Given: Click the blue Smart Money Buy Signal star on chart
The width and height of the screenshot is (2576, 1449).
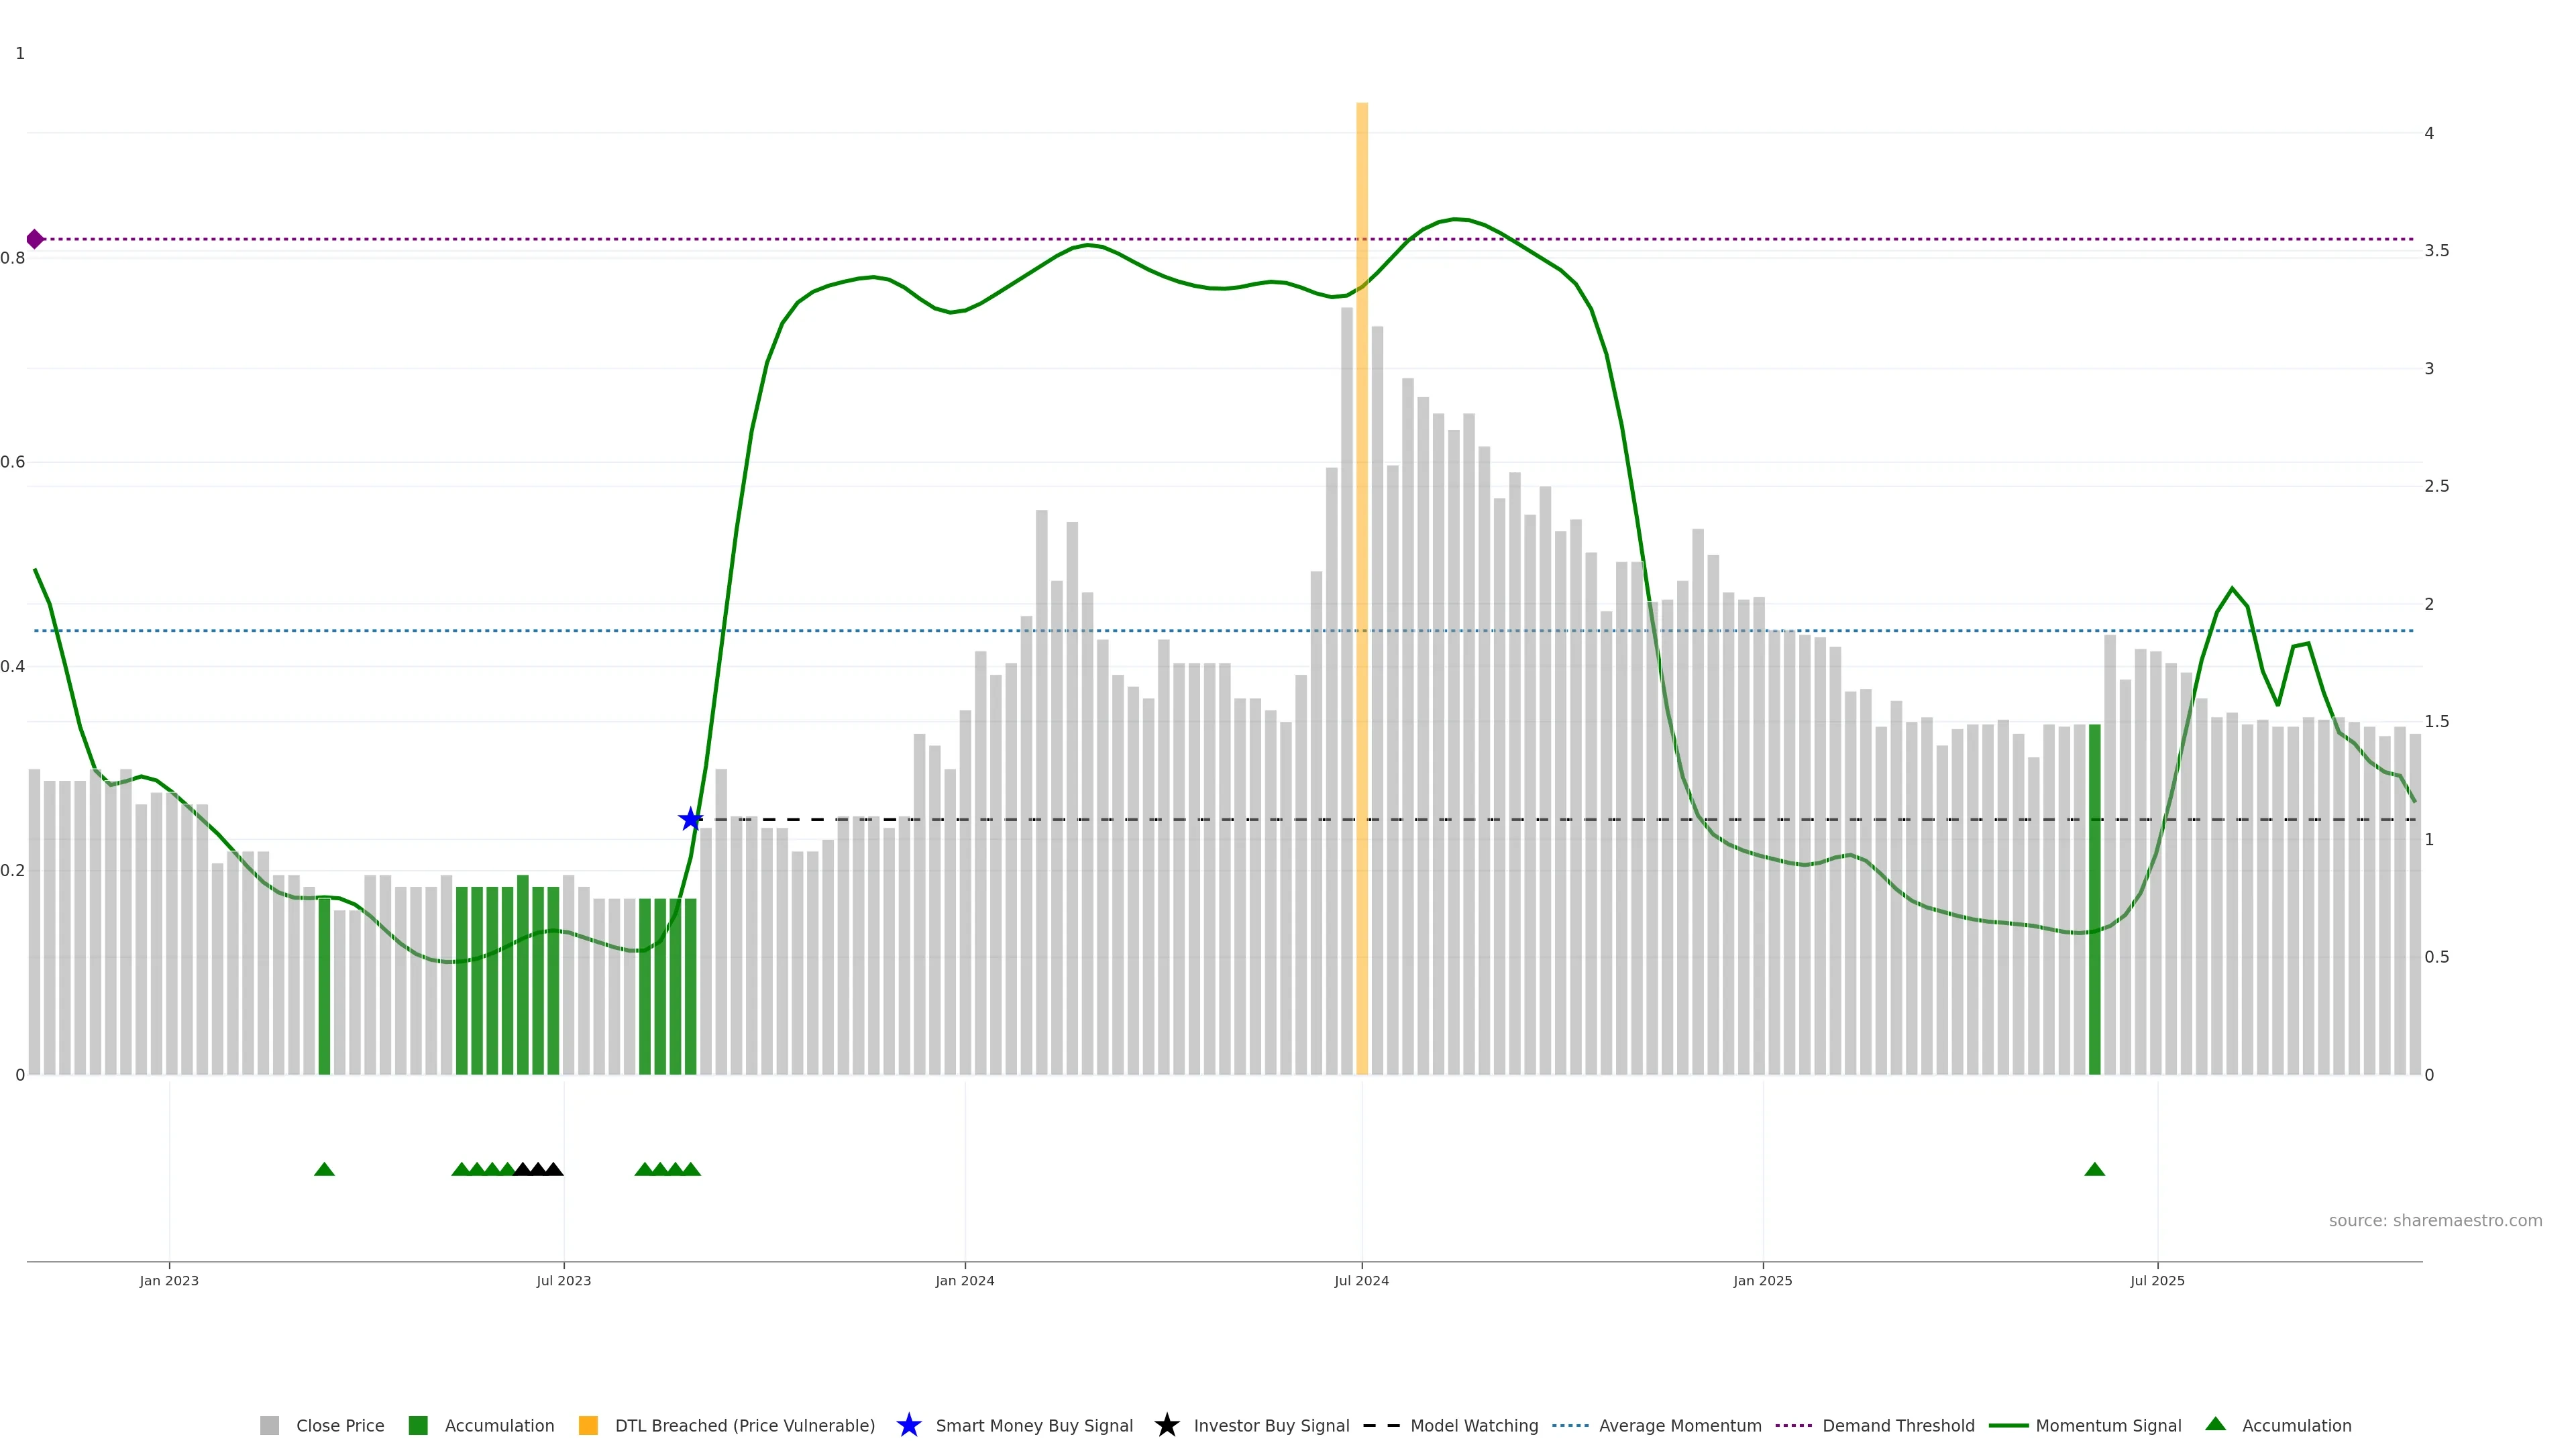Looking at the screenshot, I should point(690,819).
